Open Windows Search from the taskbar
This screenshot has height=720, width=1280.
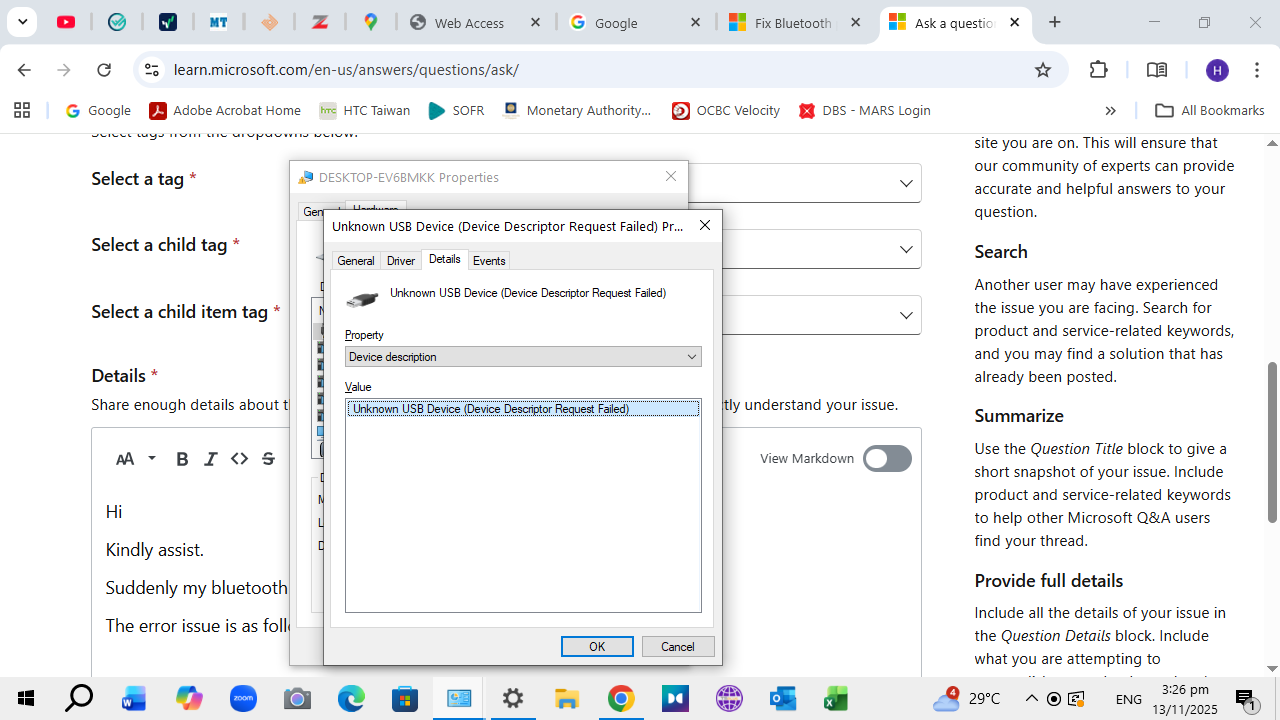79,698
